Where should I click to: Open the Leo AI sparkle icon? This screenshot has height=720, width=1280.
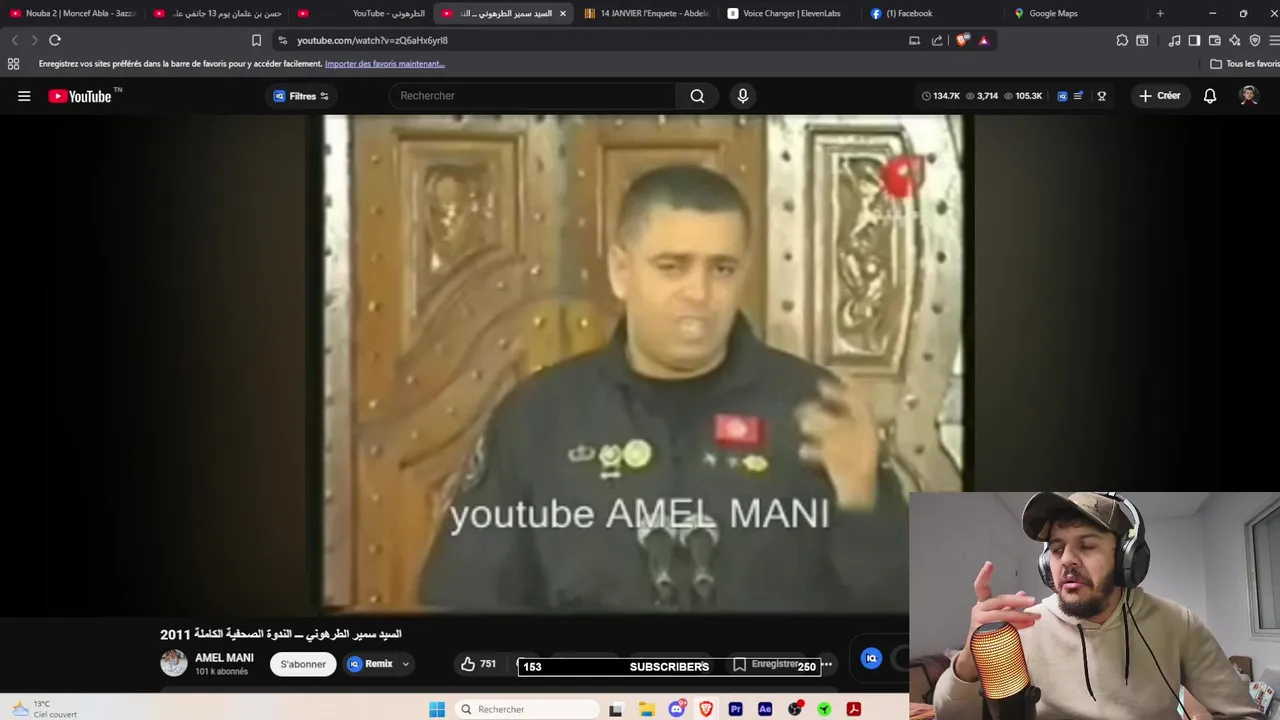pos(1235,40)
